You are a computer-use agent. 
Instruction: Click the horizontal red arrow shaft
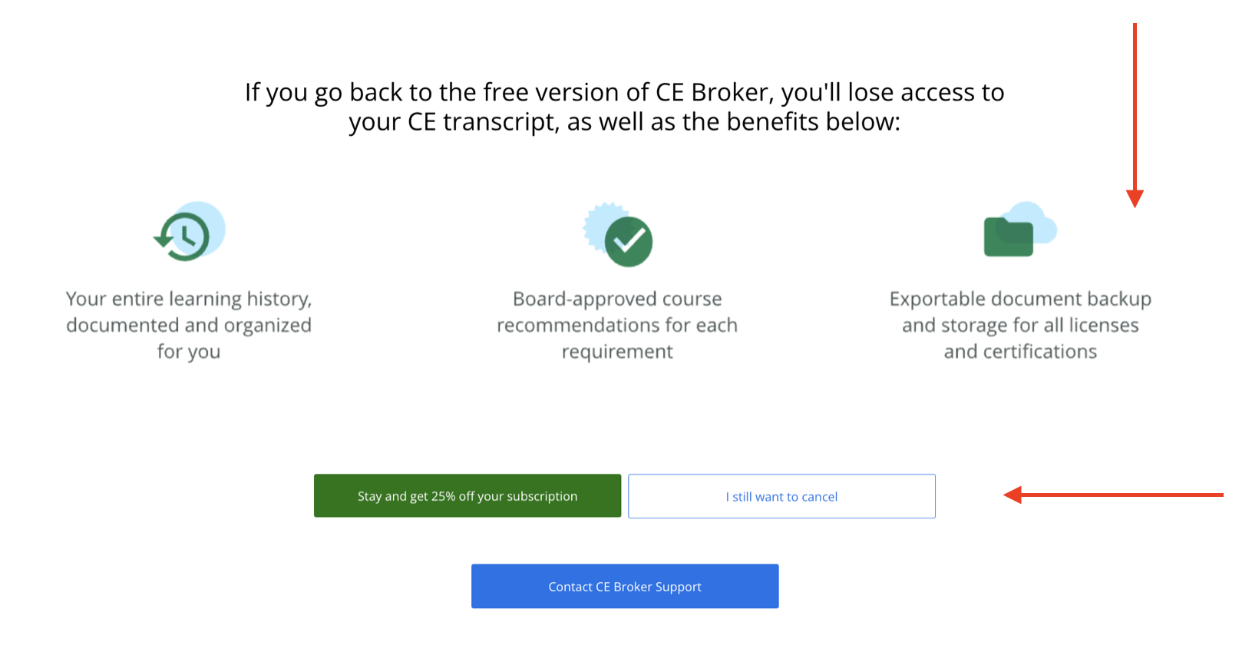pyautogui.click(x=1122, y=494)
